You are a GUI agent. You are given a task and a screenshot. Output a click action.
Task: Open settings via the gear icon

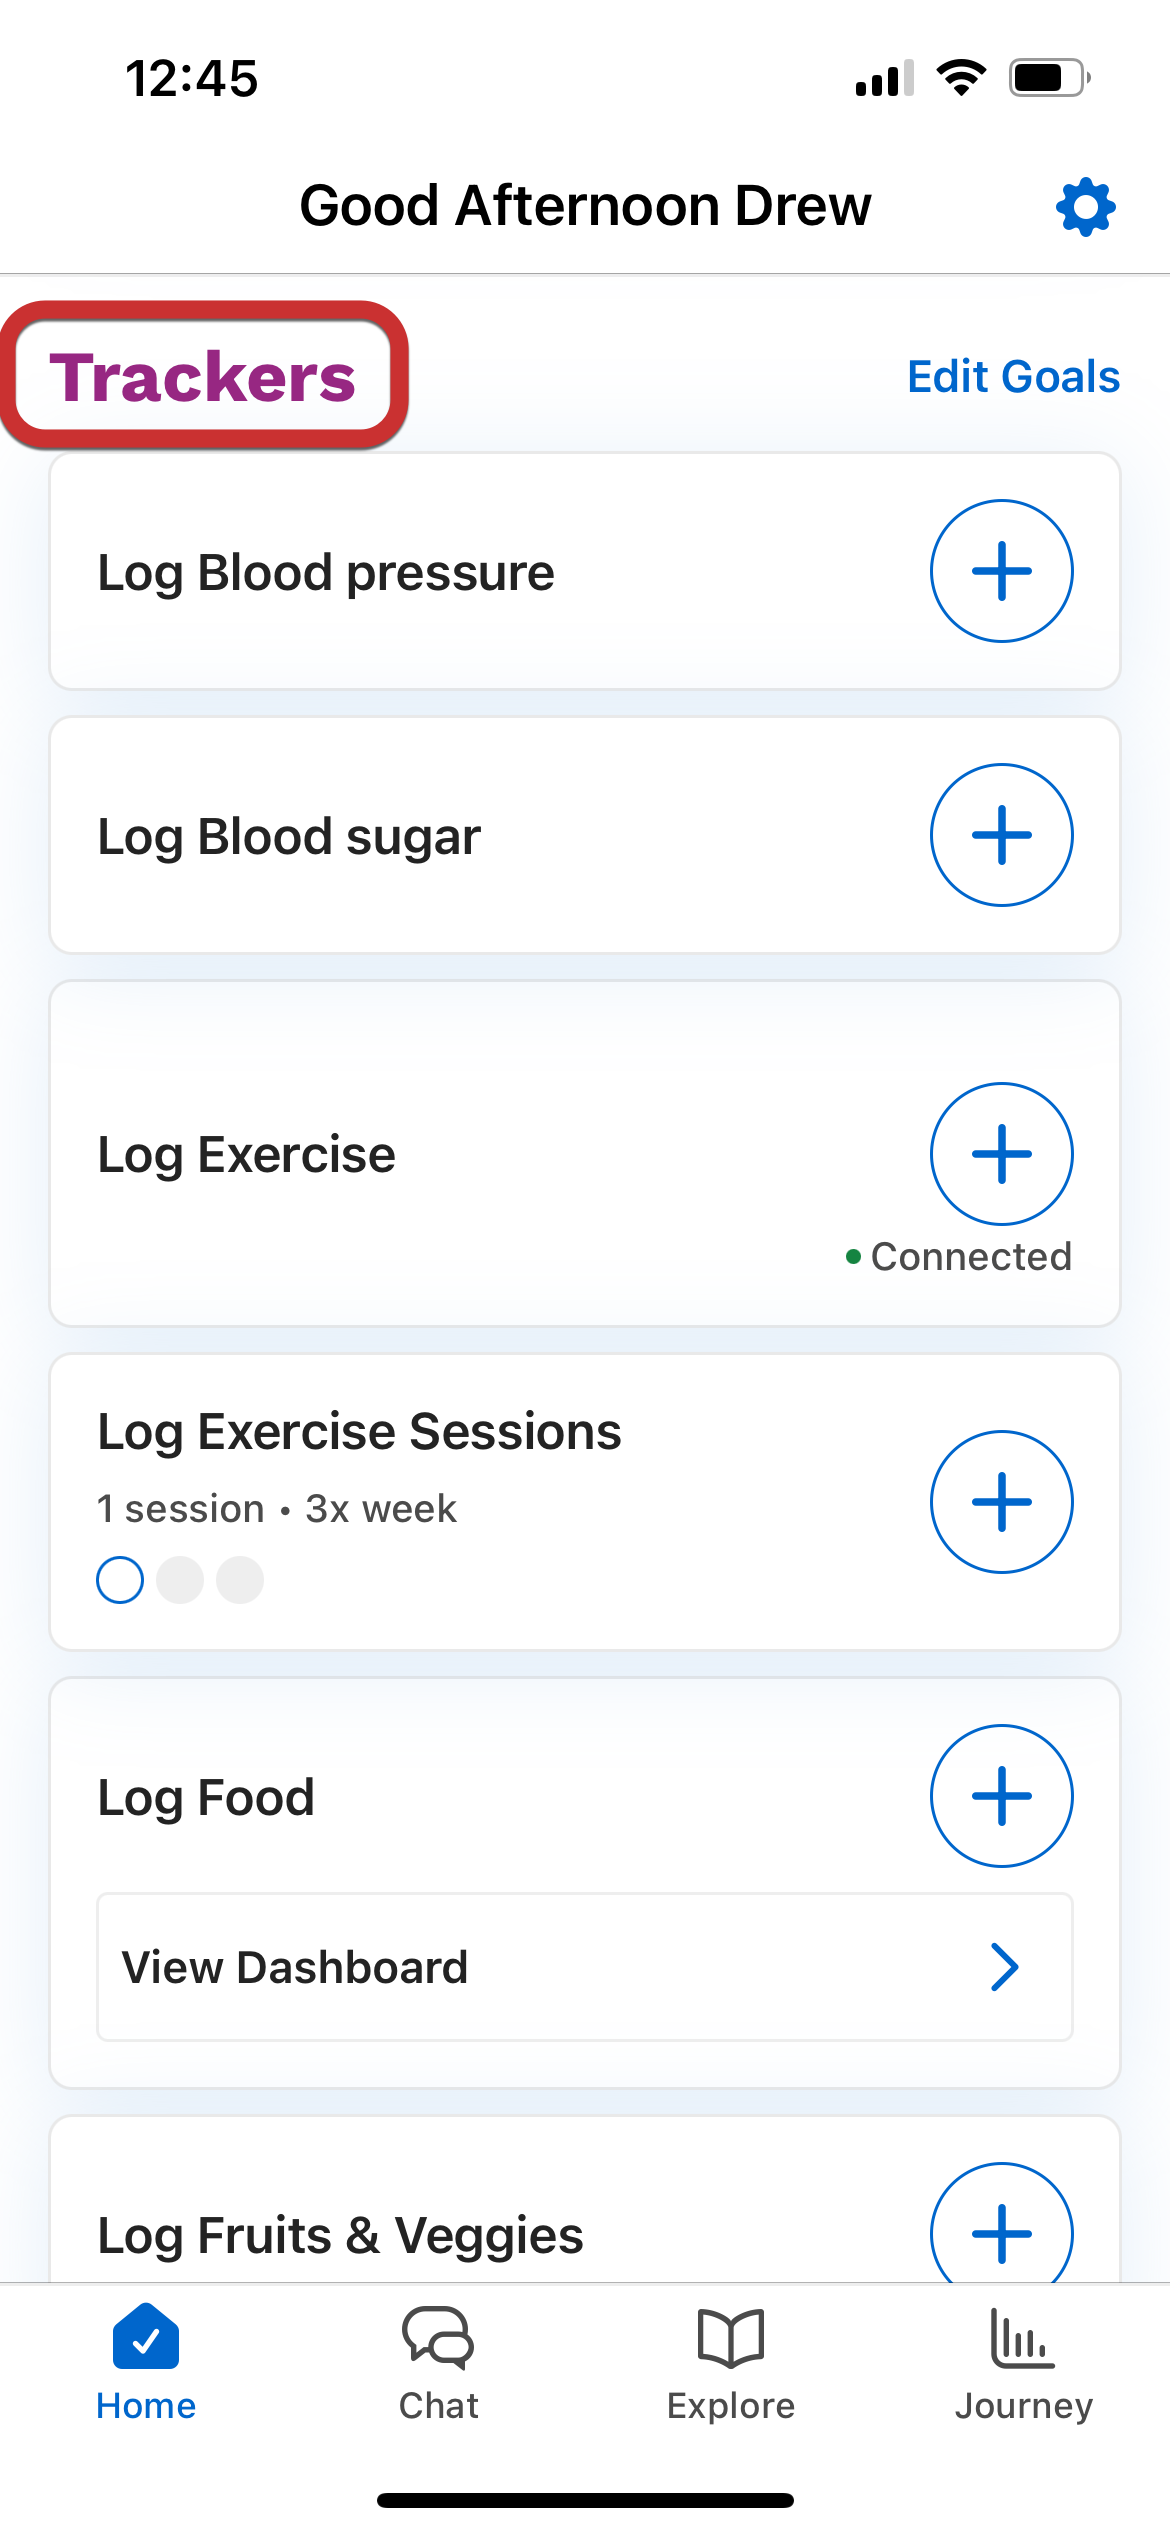coord(1085,208)
